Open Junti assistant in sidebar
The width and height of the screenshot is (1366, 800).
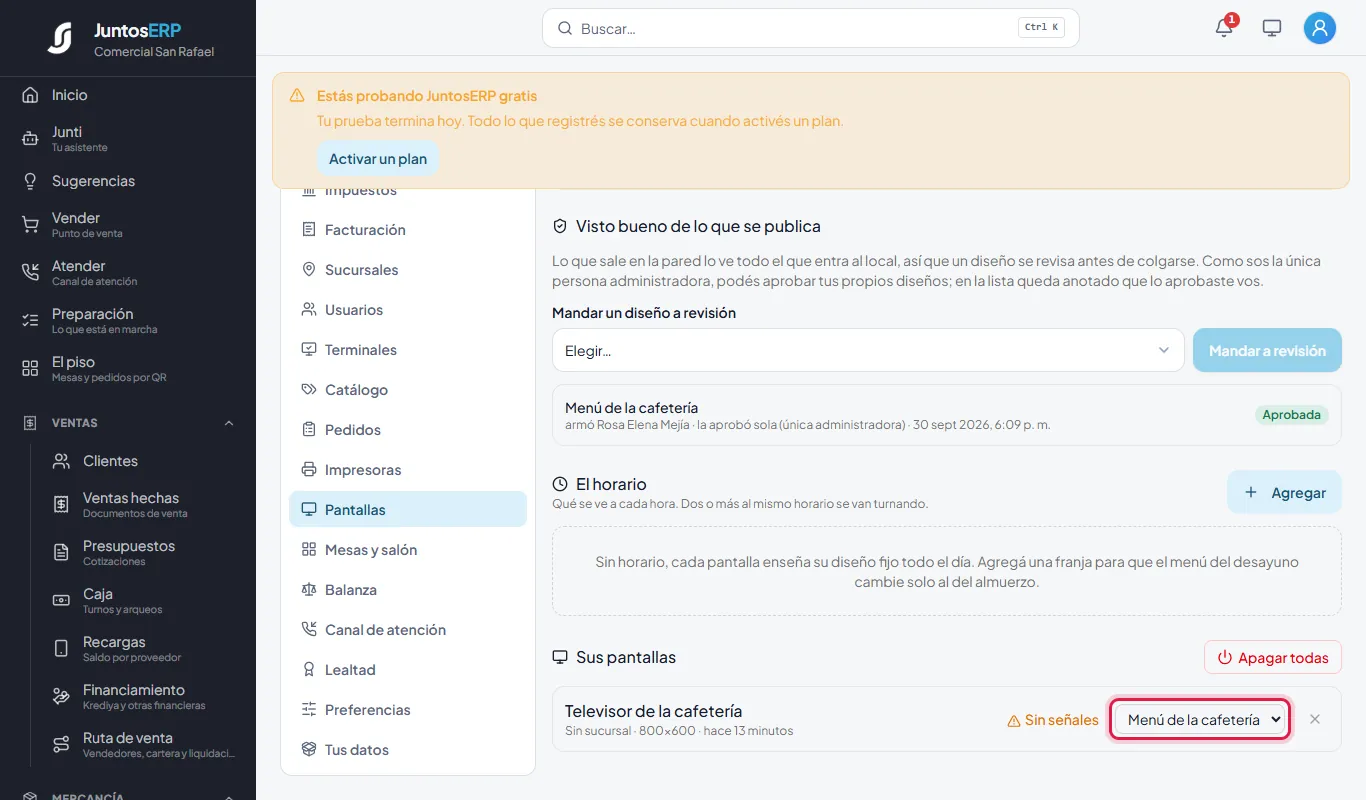pyautogui.click(x=128, y=139)
